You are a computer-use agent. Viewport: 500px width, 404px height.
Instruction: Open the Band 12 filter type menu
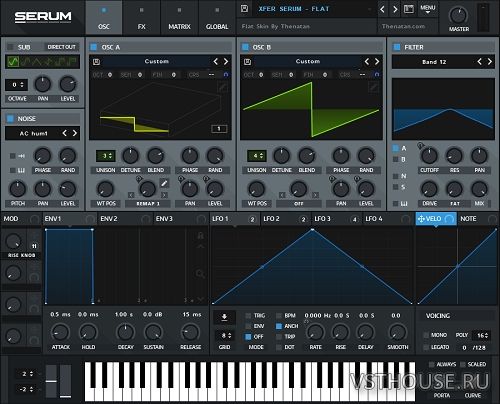point(434,62)
